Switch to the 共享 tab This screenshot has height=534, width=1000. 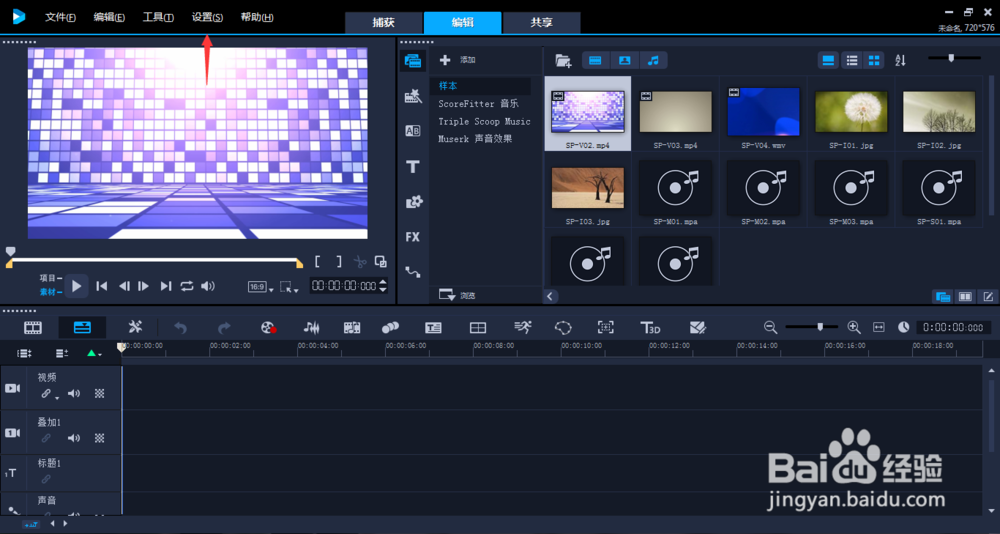tap(541, 22)
